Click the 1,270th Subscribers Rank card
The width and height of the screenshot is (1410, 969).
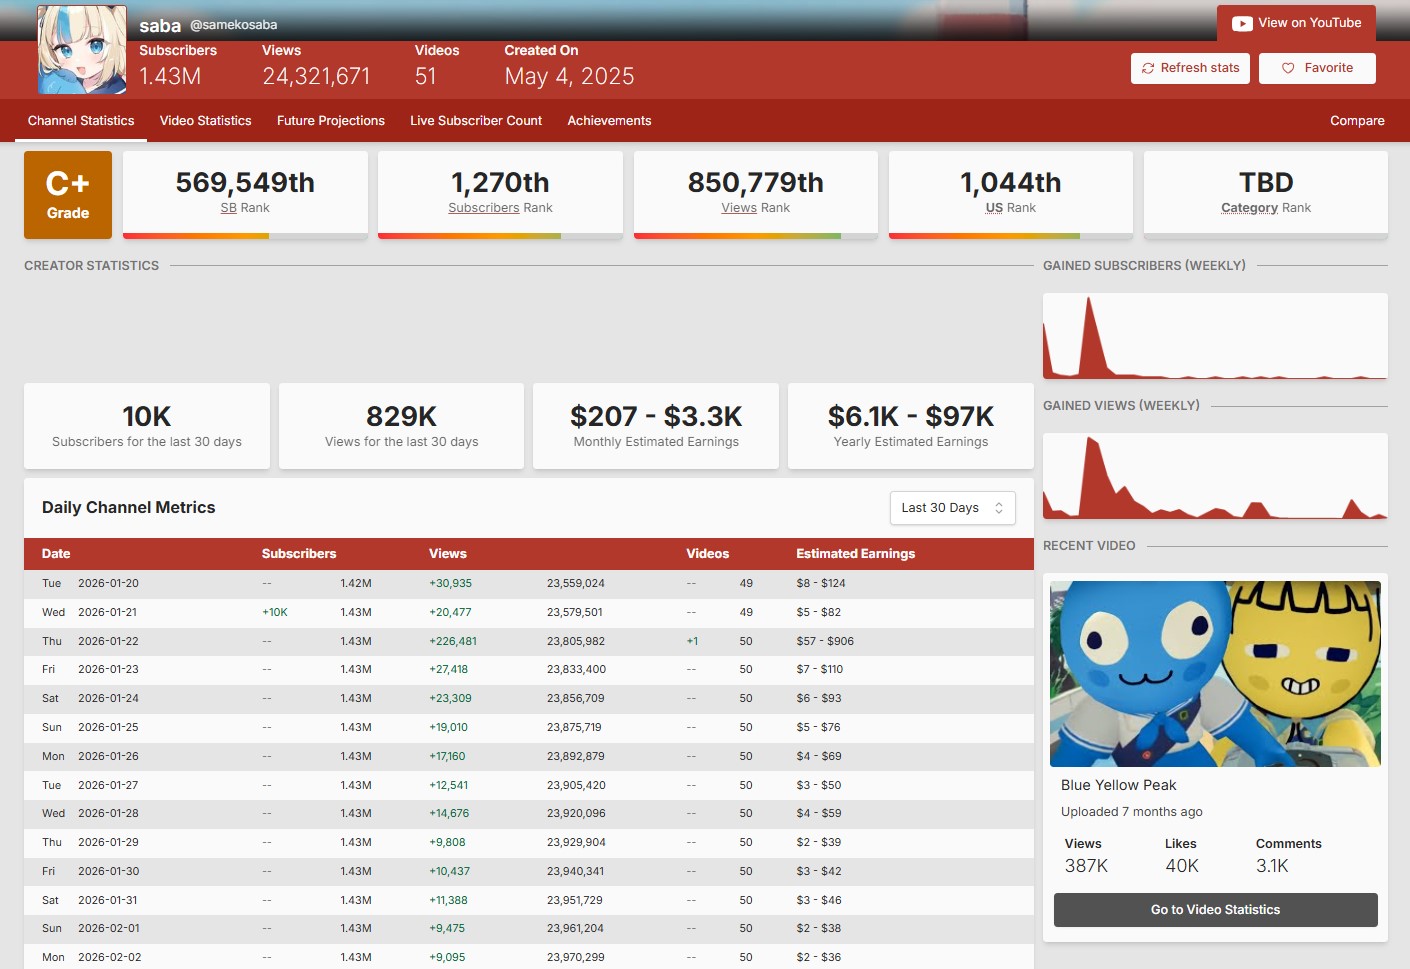(500, 195)
